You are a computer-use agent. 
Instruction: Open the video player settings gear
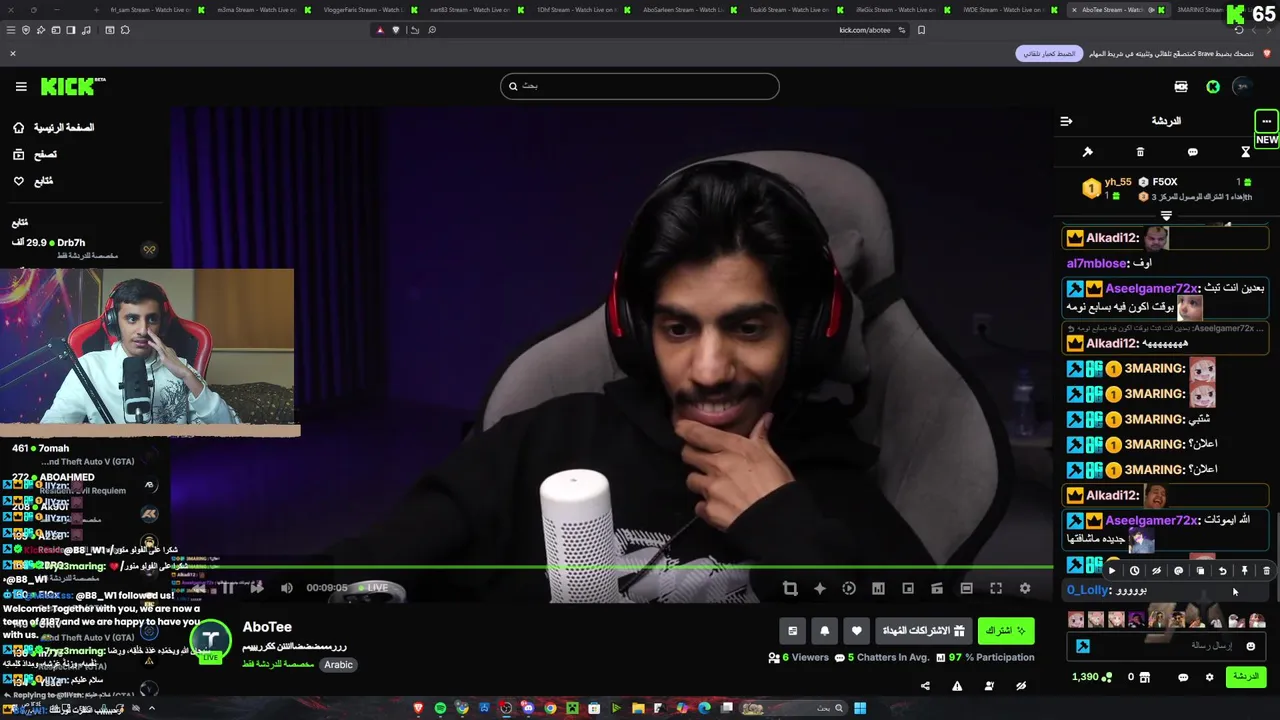pyautogui.click(x=1025, y=589)
